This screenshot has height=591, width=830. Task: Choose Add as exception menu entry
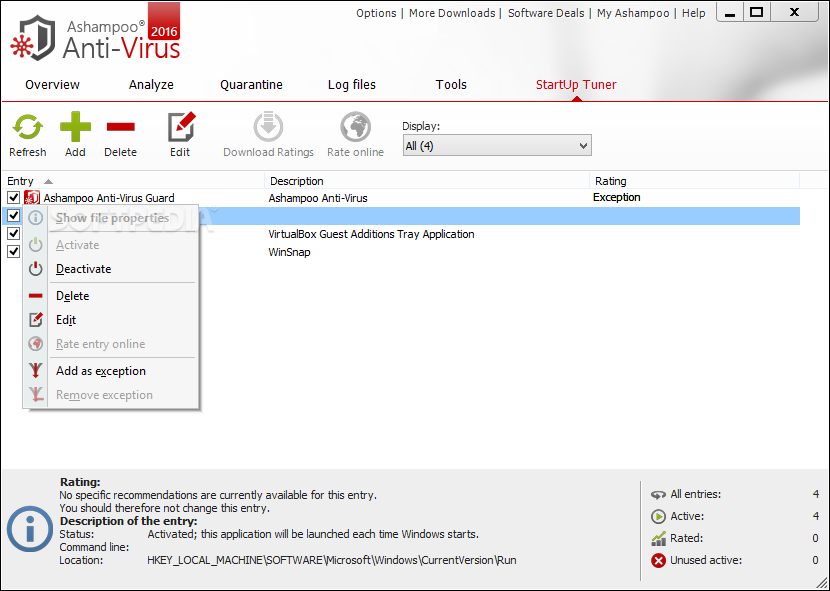111,371
